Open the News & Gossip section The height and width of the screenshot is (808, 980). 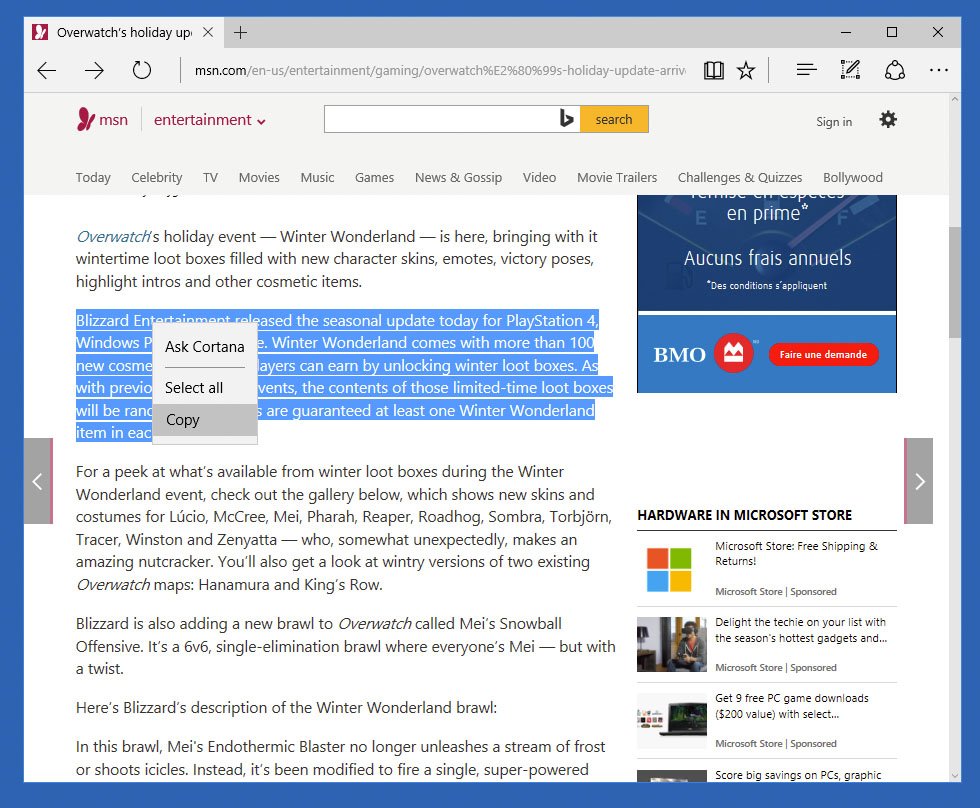coord(458,177)
